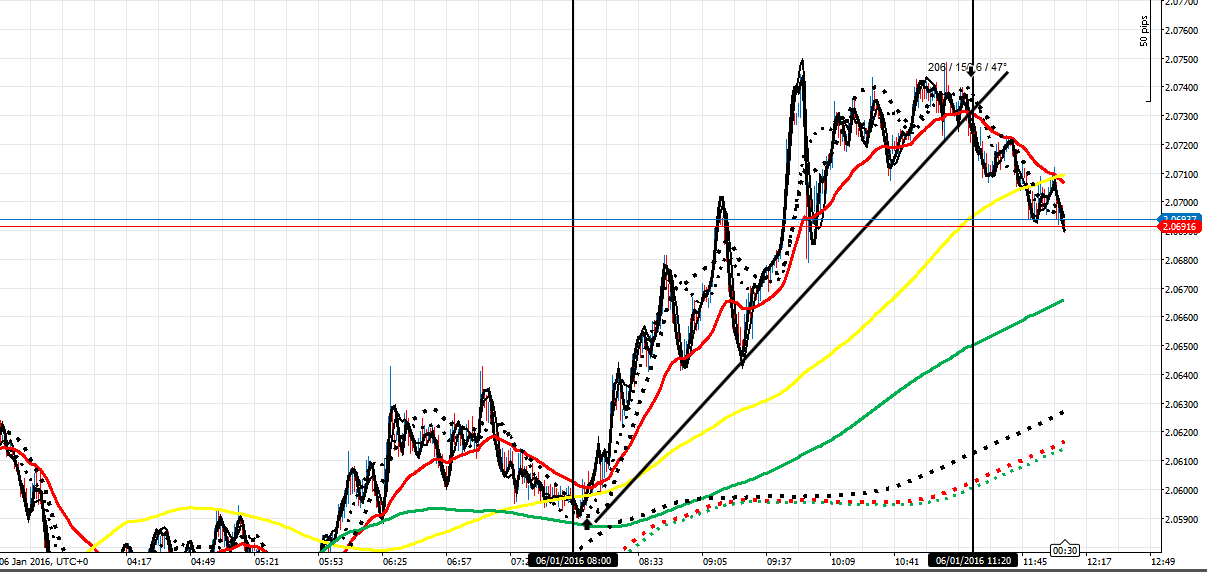Screen dimensions: 1207x572
Task: Click the 2.07500 price axis level
Action: click(1181, 59)
